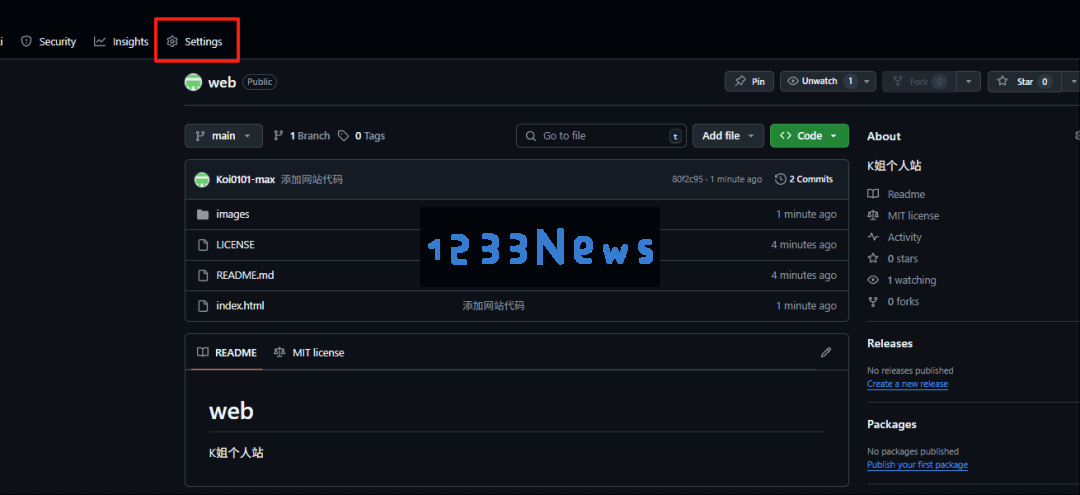Click the '1 minute ago' text for images
This screenshot has width=1080, height=495.
[807, 214]
